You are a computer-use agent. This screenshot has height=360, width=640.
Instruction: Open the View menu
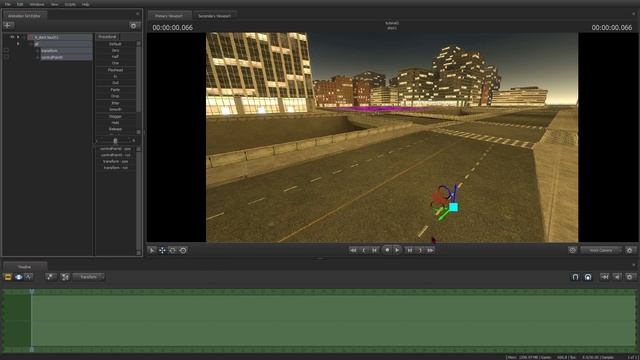tap(54, 4)
